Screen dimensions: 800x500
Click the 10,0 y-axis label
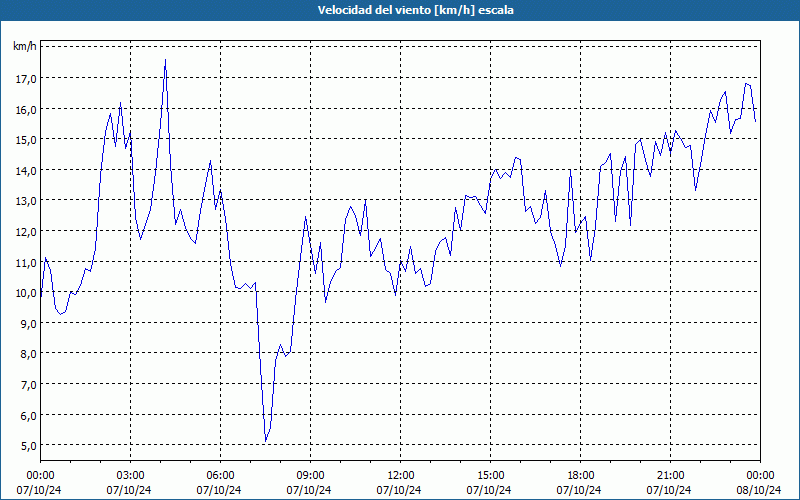tap(27, 293)
